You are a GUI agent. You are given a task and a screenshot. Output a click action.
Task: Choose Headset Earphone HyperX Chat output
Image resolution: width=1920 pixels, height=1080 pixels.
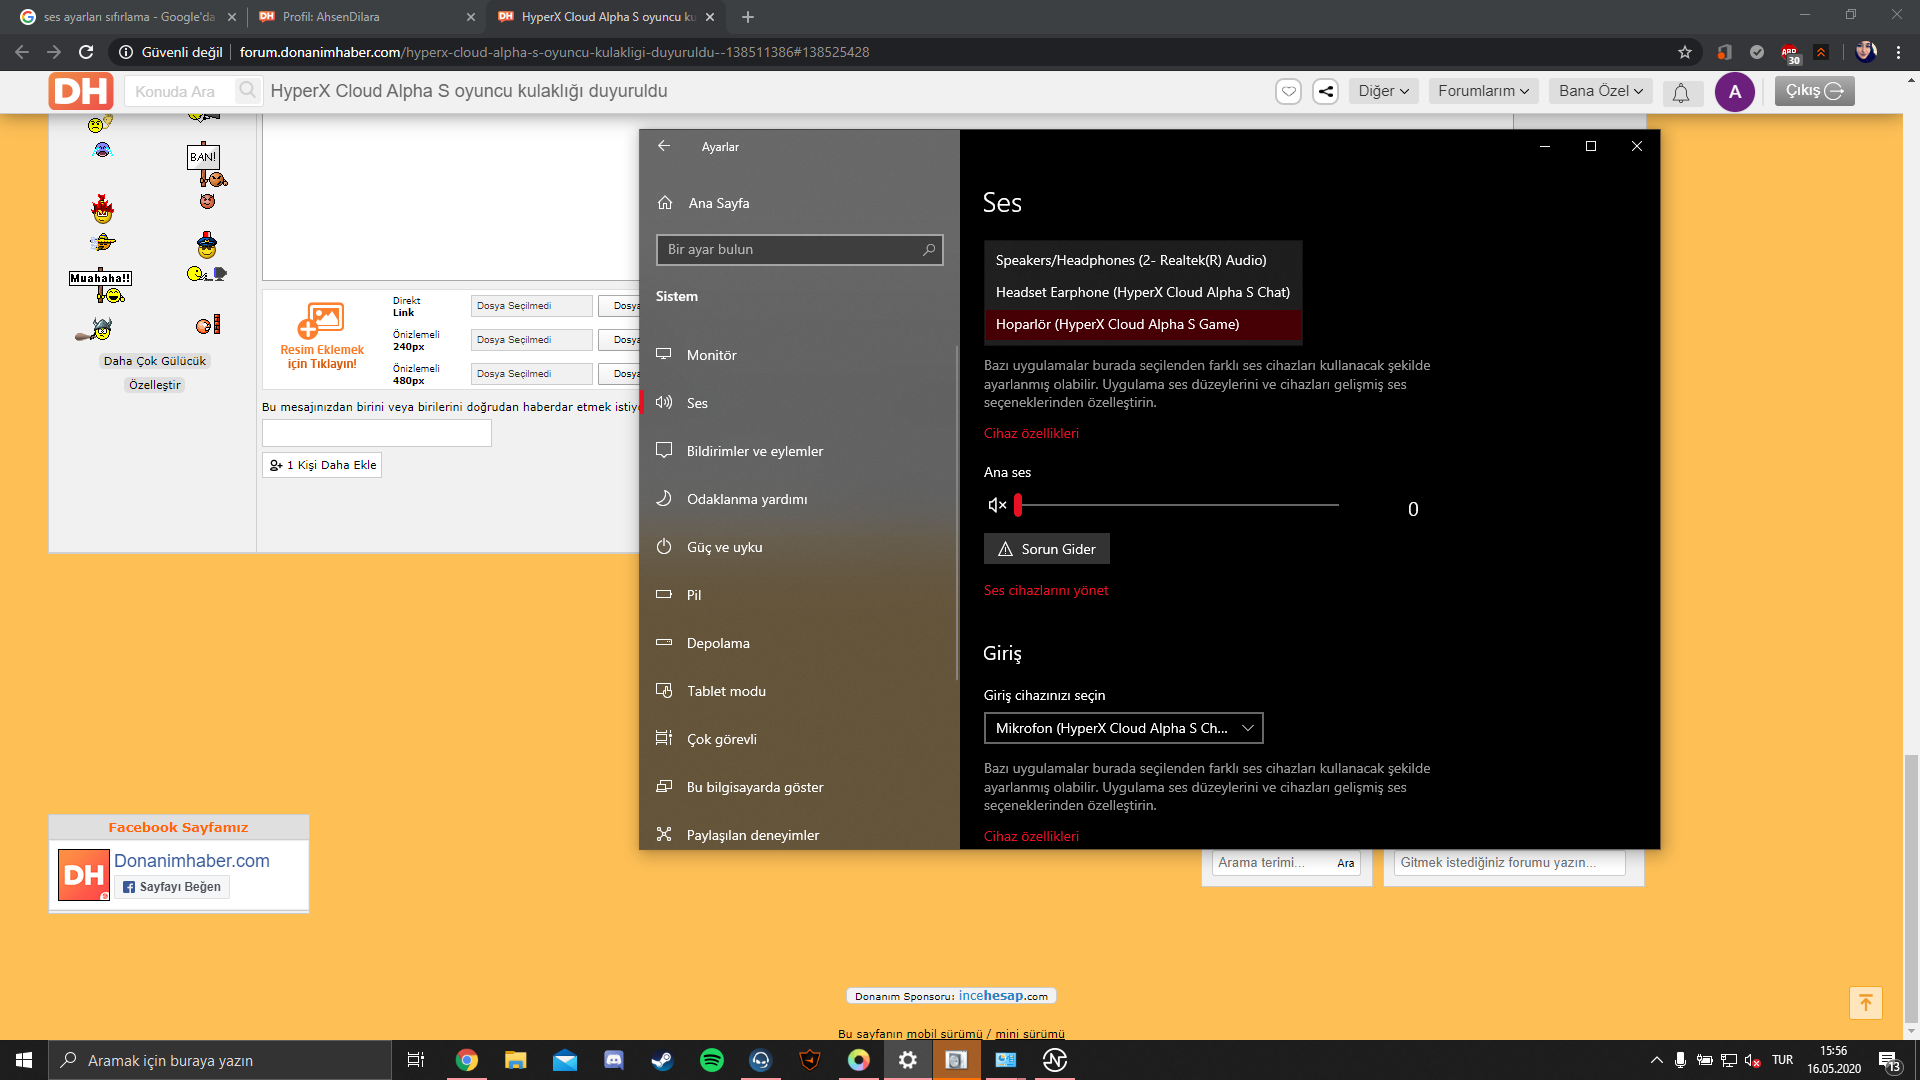1143,292
